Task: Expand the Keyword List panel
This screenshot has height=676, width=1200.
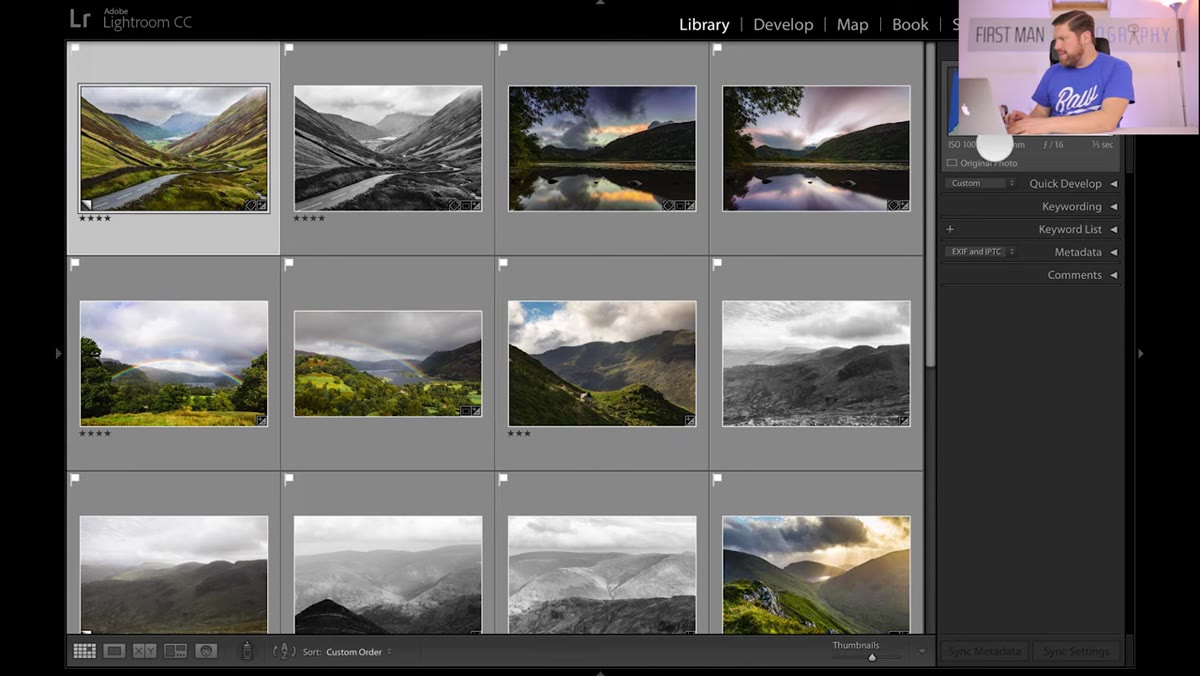Action: pos(1113,229)
